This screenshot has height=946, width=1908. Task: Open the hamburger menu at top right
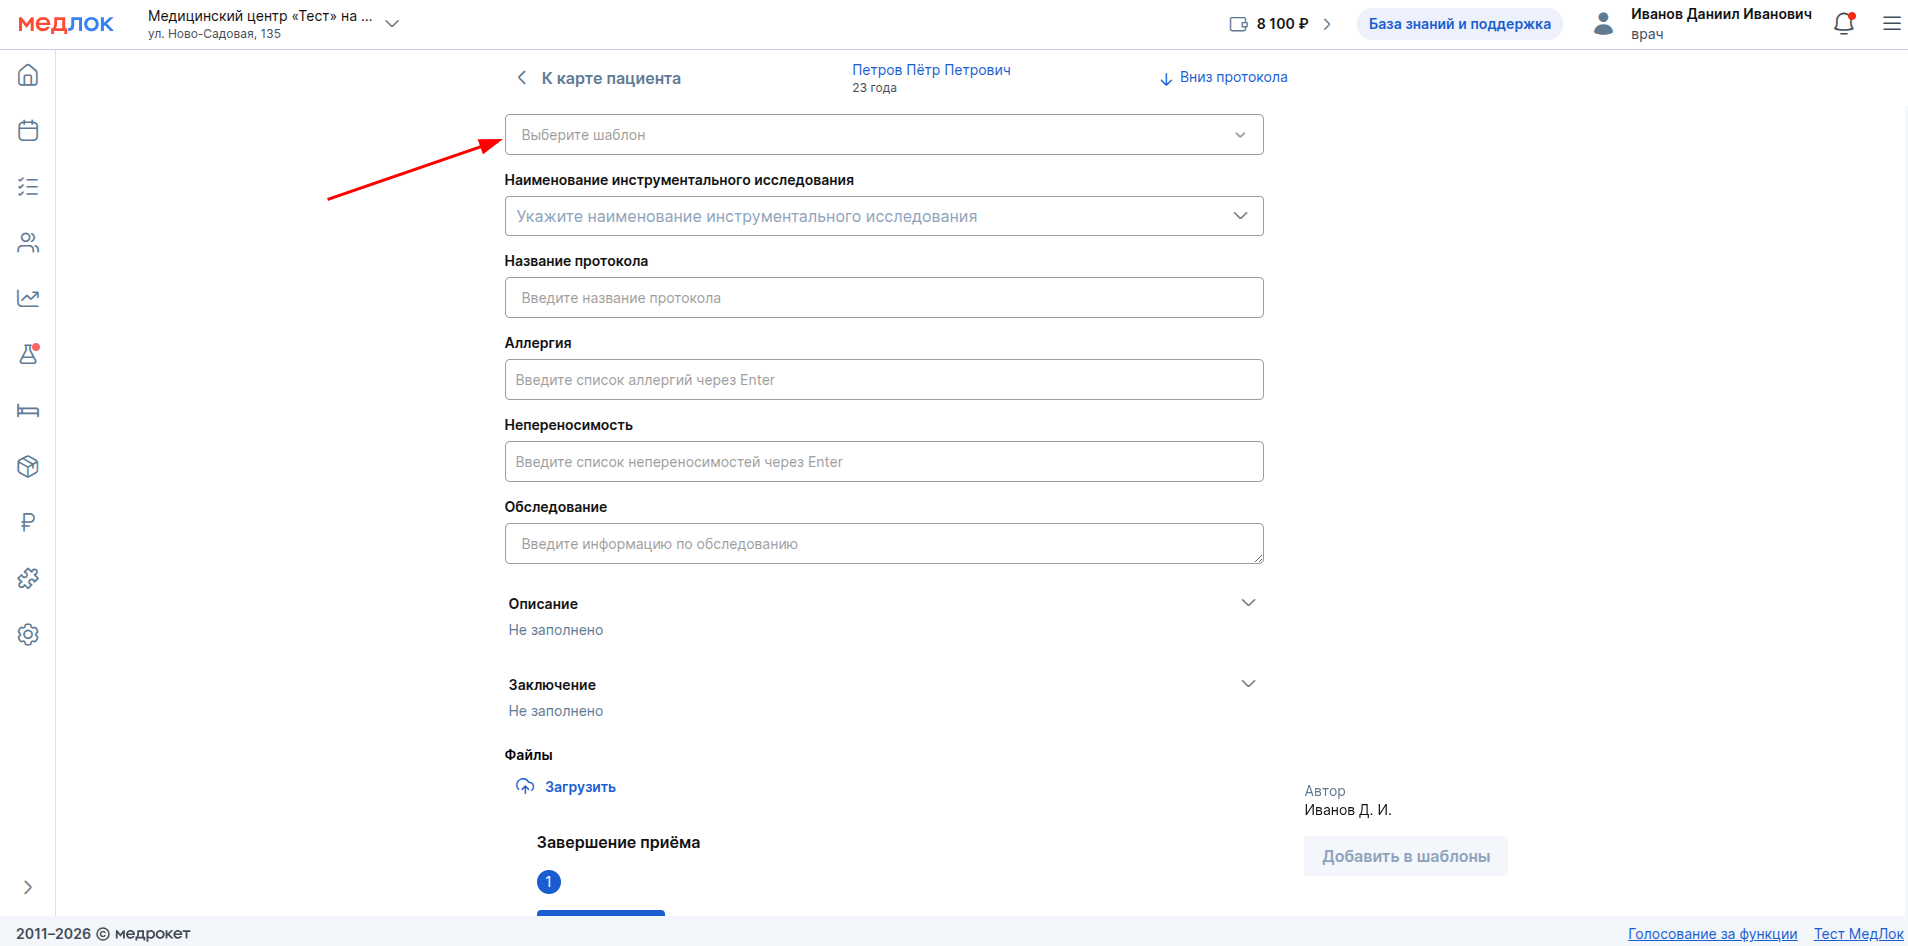[1891, 24]
